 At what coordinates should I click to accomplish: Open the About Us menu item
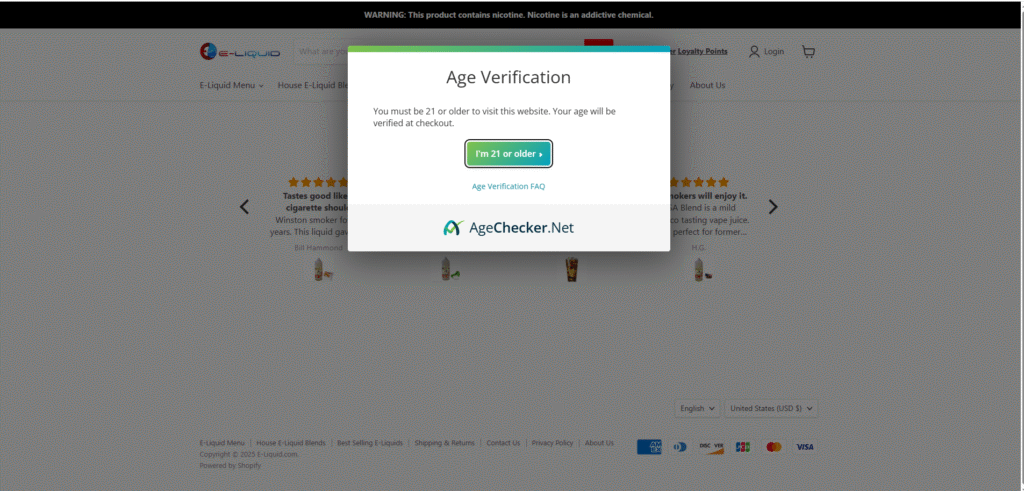point(707,86)
